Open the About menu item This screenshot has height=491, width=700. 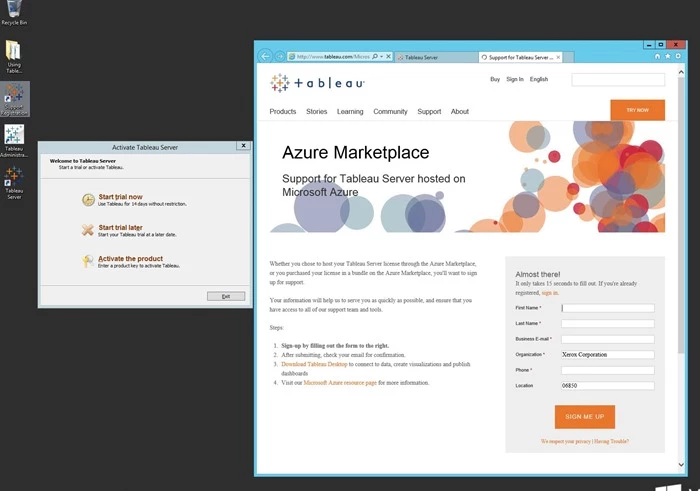(460, 112)
